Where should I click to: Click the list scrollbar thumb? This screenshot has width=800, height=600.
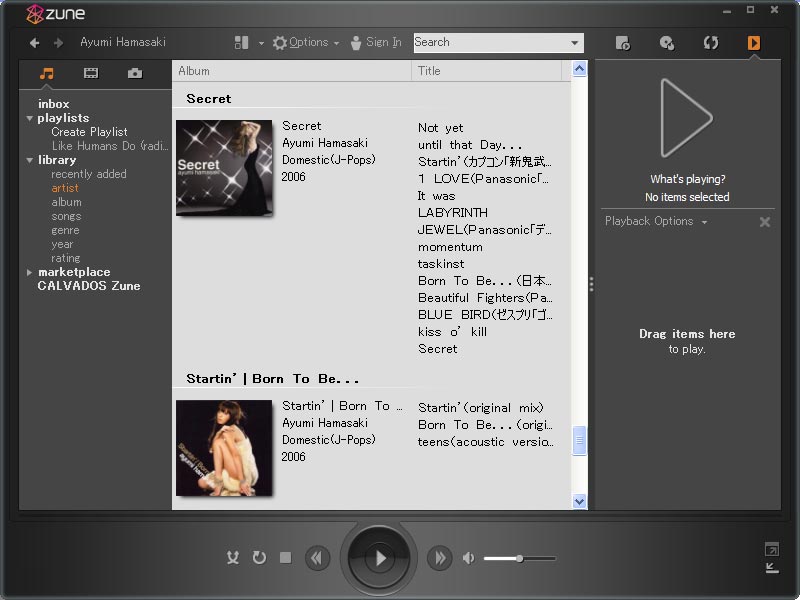579,440
